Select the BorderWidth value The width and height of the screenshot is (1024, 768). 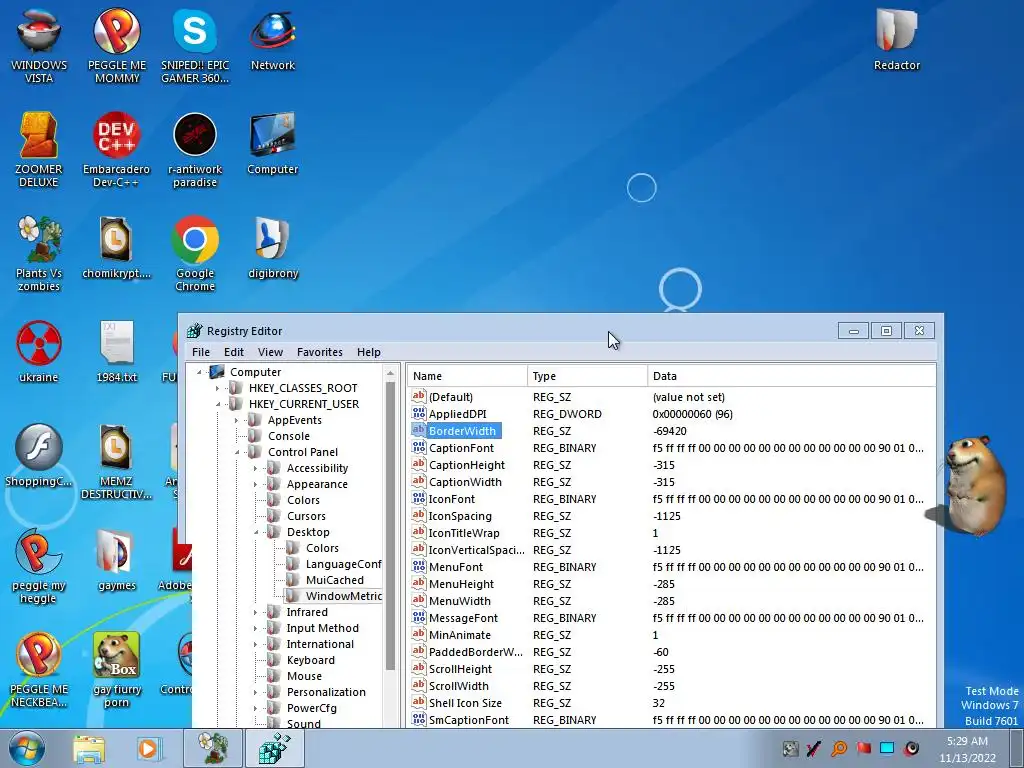pos(462,431)
